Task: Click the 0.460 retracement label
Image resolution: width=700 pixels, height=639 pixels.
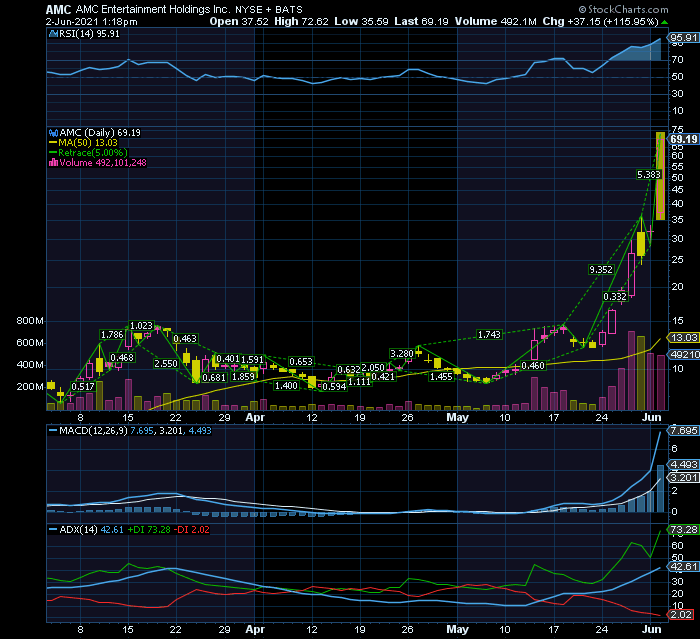Action: tap(533, 366)
